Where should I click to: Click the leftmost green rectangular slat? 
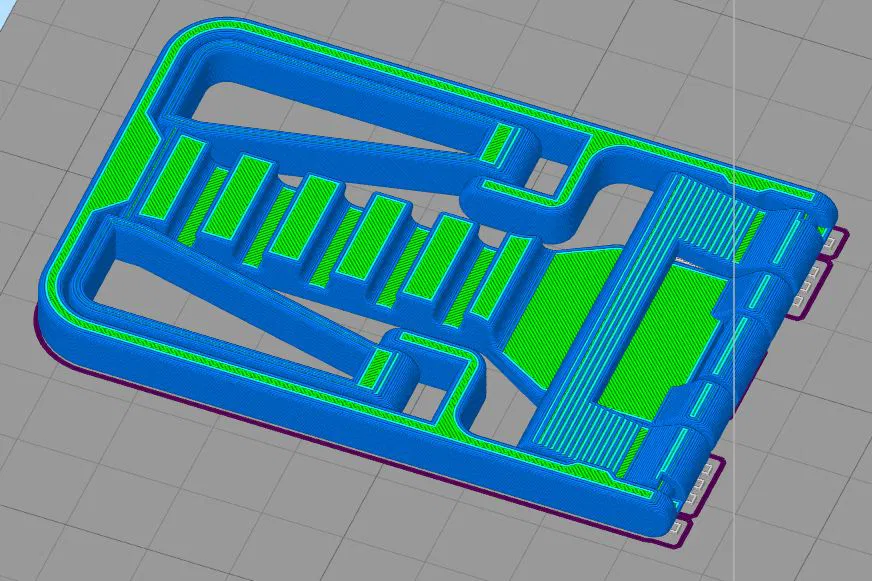[172, 179]
